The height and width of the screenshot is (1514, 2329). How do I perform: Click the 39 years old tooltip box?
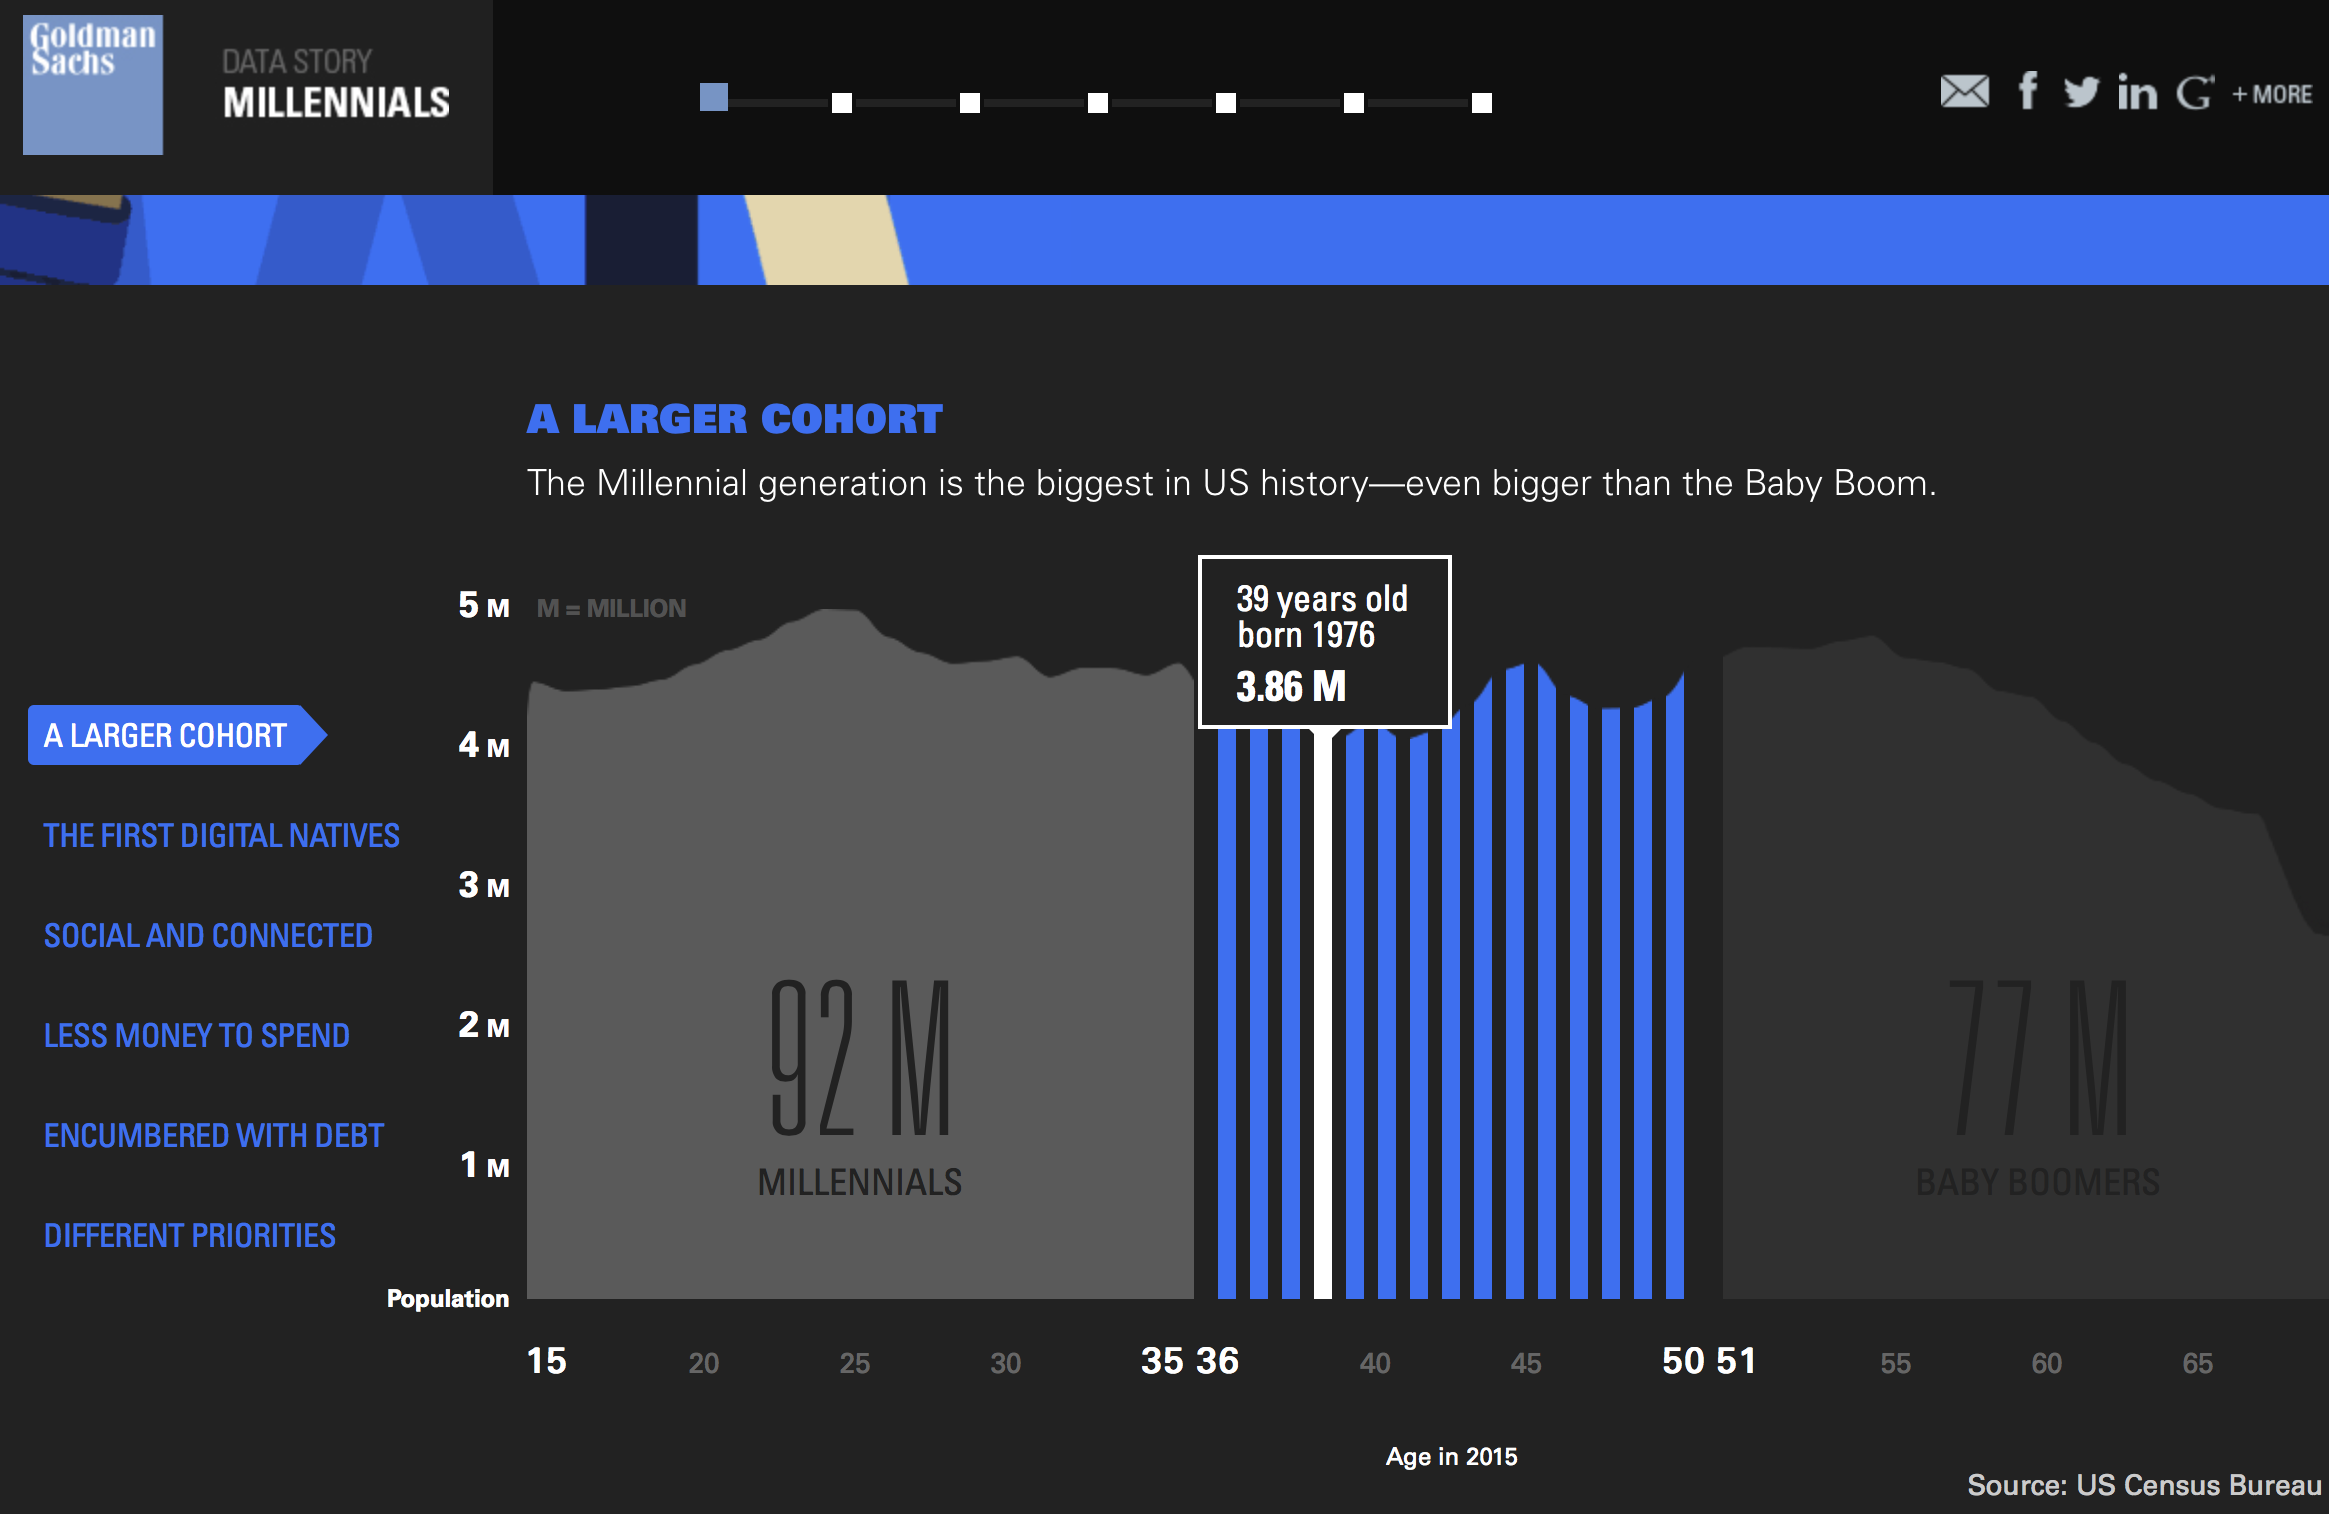[x=1324, y=642]
